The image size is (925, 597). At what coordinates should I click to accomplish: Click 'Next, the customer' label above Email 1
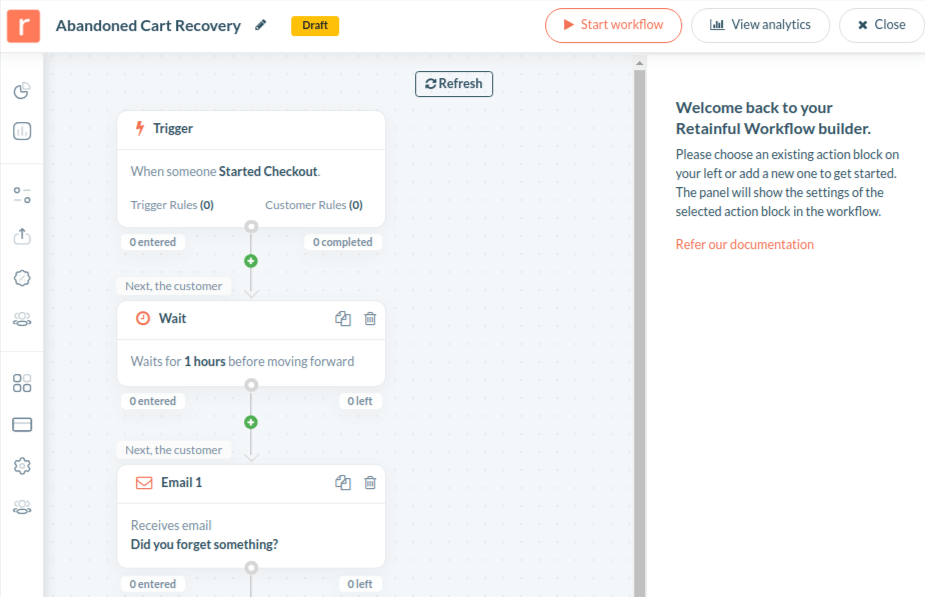[x=173, y=450]
